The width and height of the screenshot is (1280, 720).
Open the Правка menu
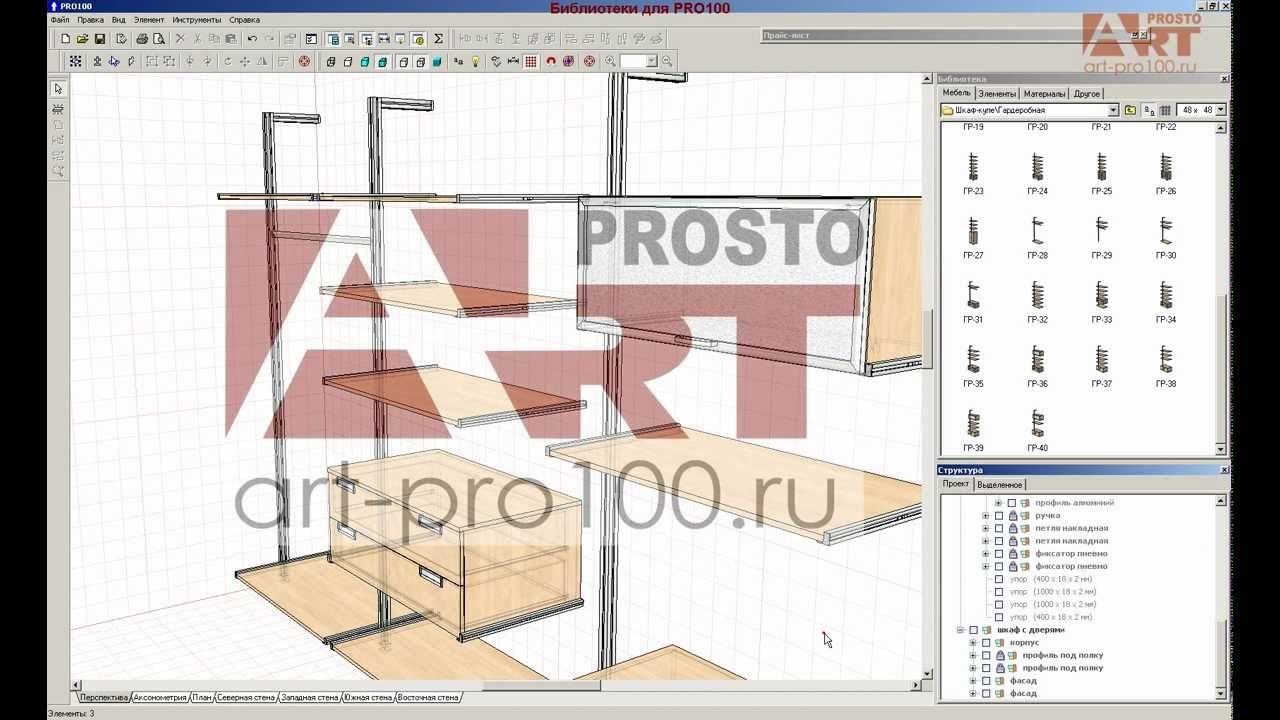click(90, 20)
